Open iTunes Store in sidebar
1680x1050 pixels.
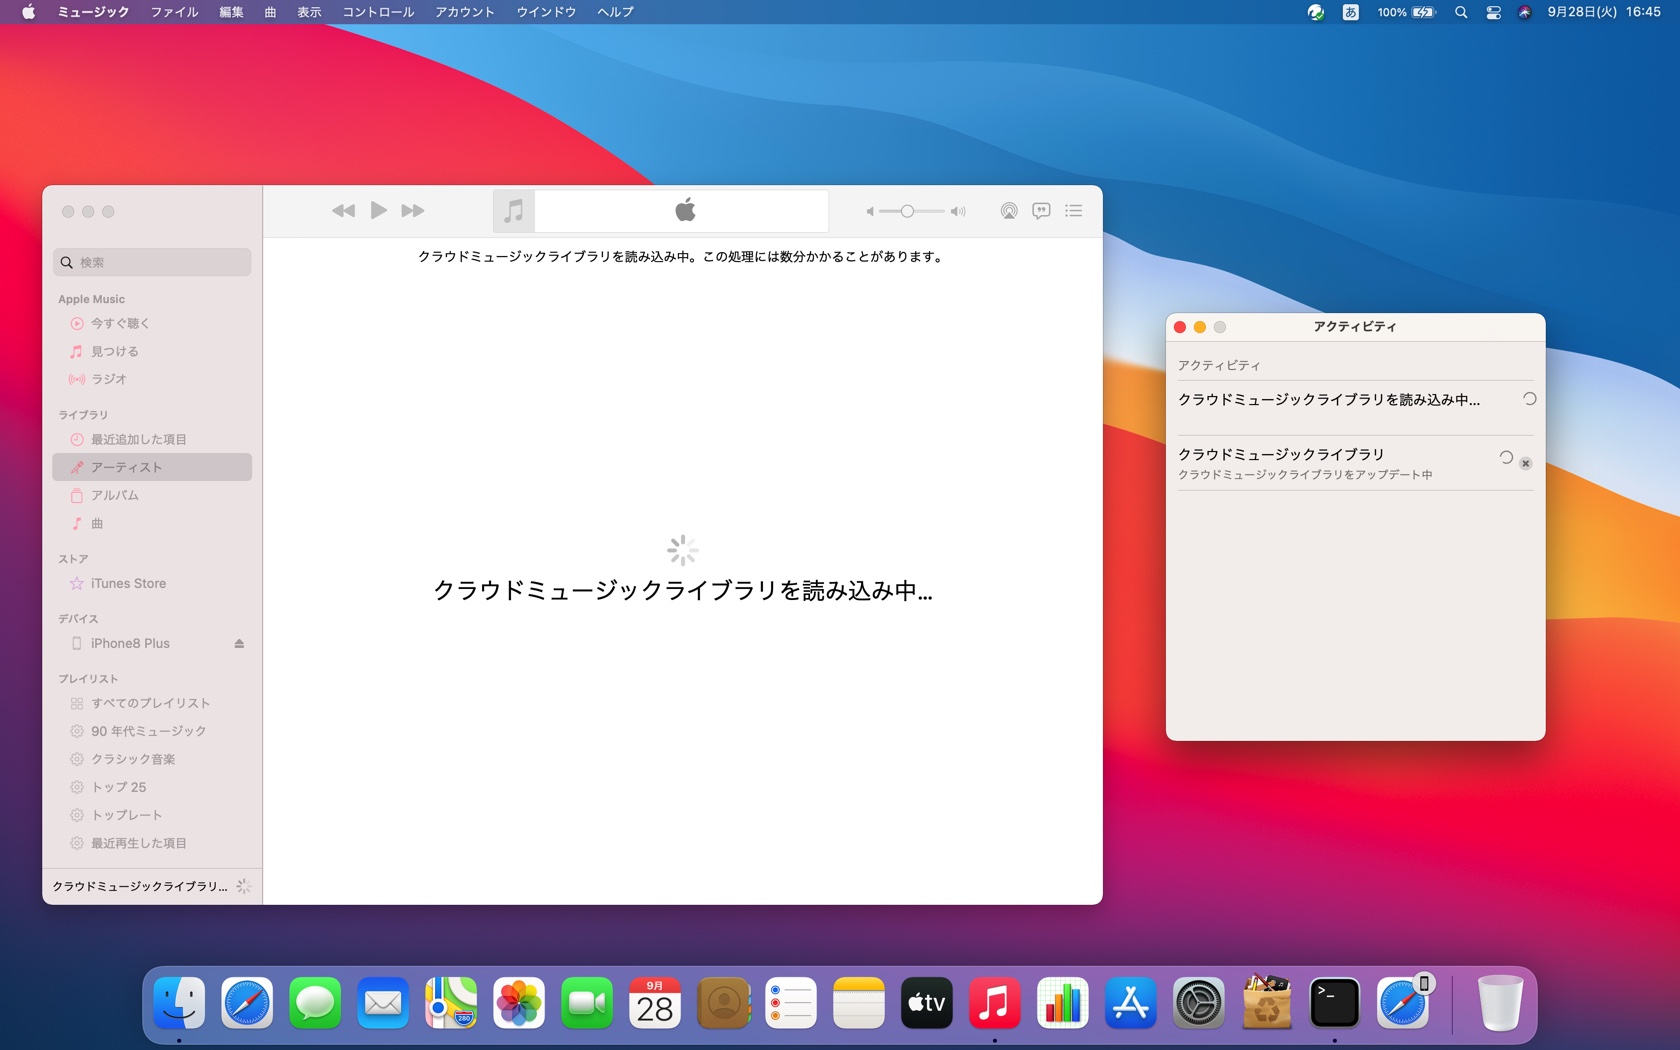pyautogui.click(x=128, y=584)
